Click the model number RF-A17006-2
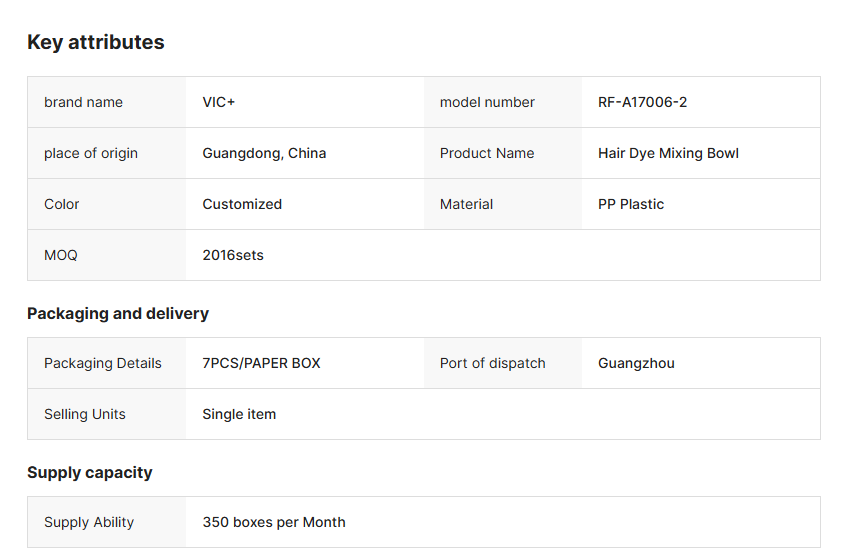Image resolution: width=863 pixels, height=557 pixels. (x=642, y=102)
